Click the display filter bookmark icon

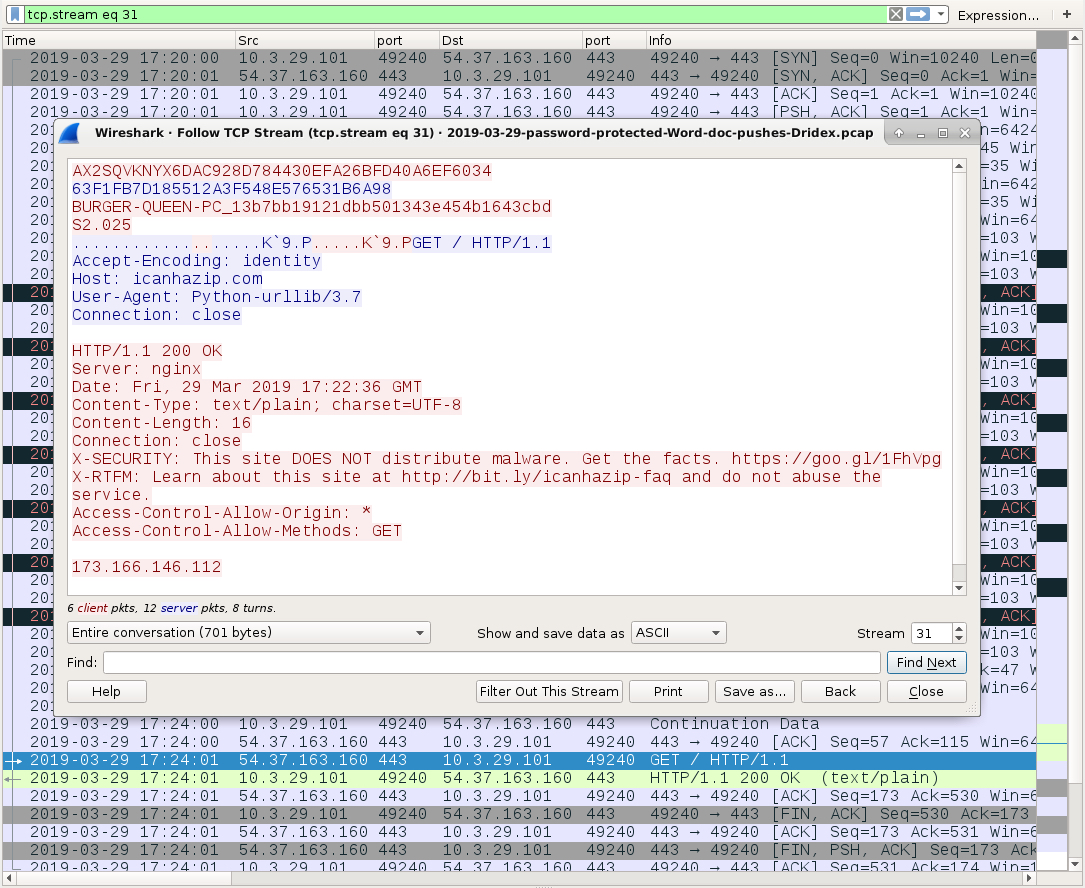click(x=15, y=15)
